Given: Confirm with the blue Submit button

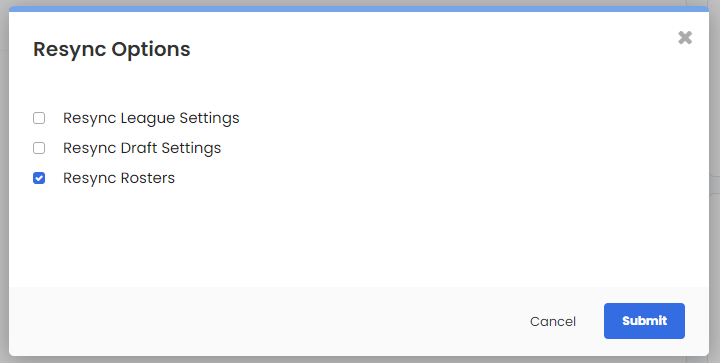Looking at the screenshot, I should 644,321.
